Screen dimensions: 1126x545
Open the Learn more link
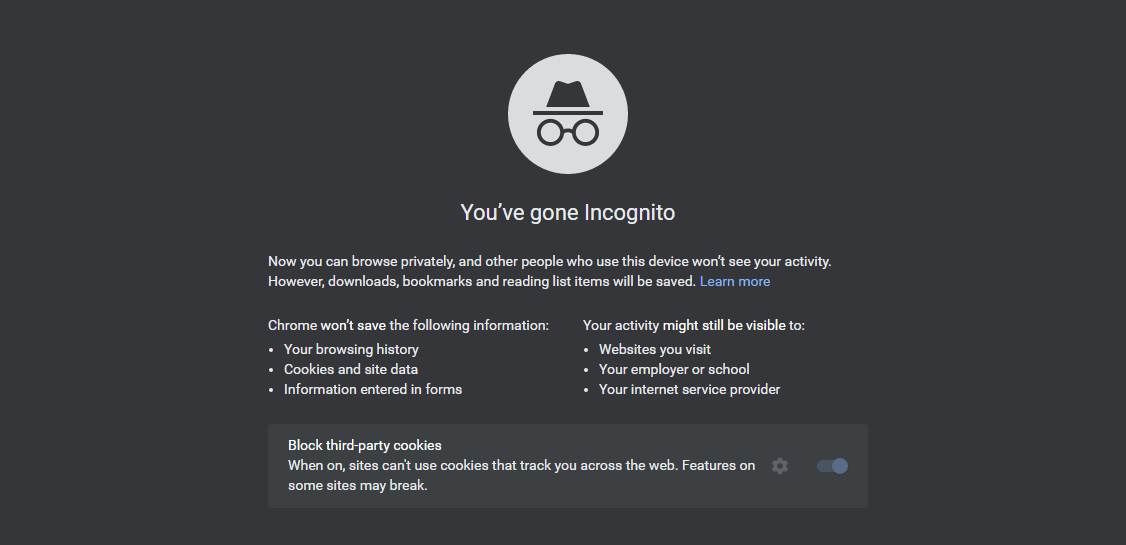(735, 281)
